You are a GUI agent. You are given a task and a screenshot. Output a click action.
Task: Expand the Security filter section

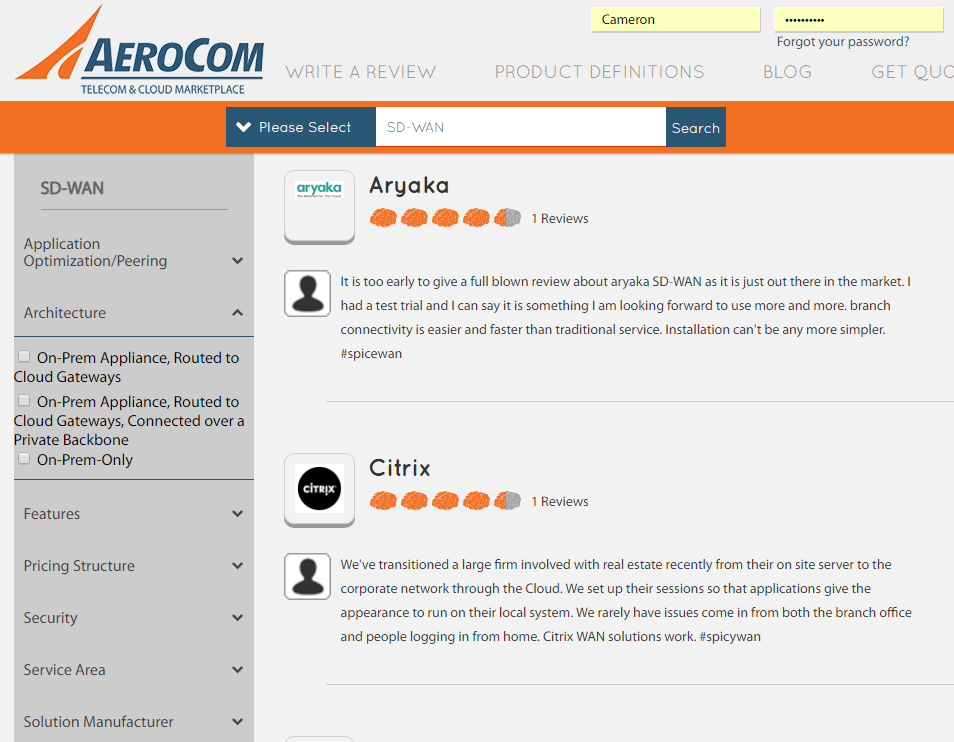(134, 618)
